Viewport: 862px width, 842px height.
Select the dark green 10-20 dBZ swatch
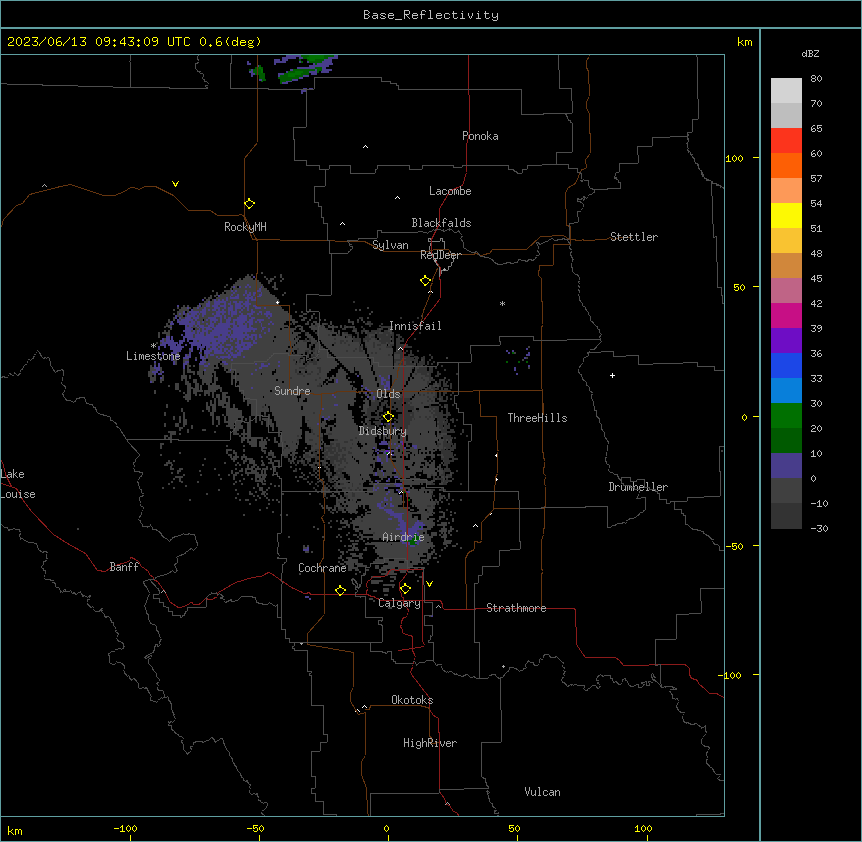point(786,440)
